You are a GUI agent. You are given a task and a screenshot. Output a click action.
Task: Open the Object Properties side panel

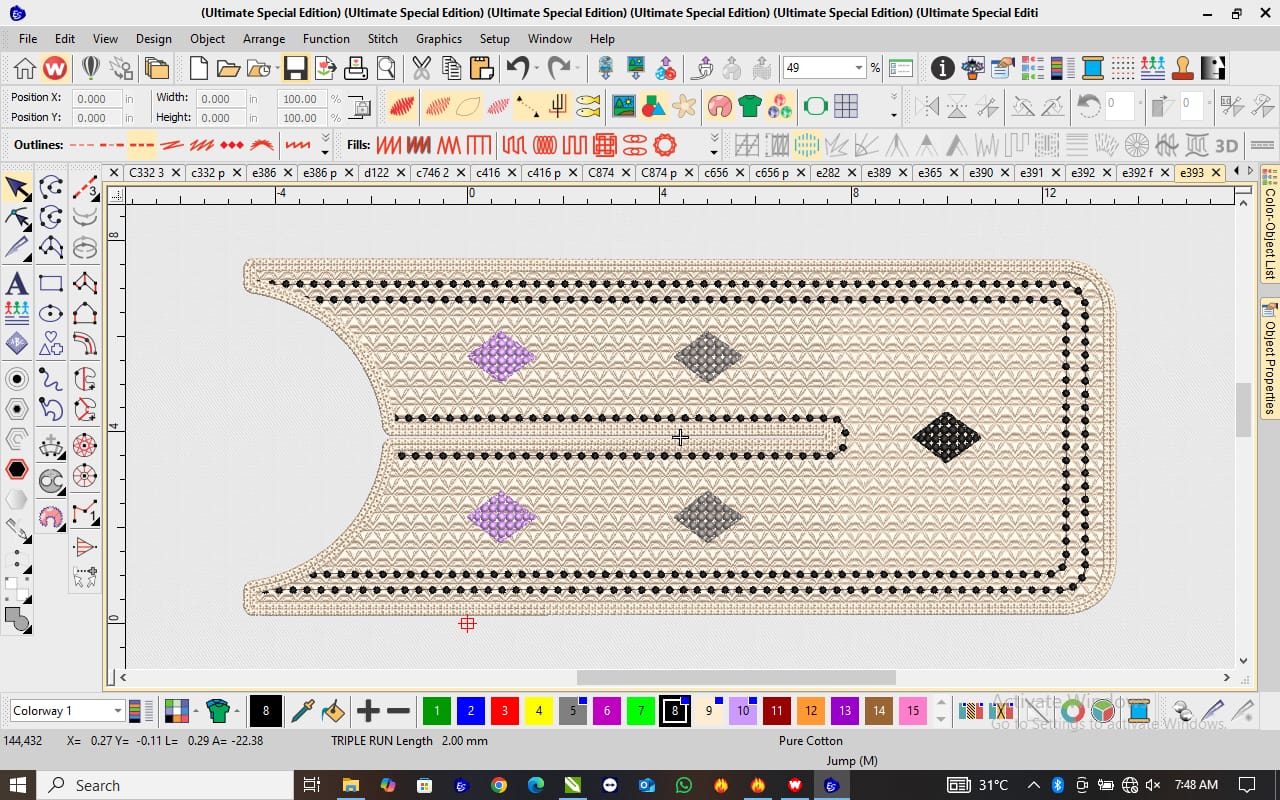pyautogui.click(x=1270, y=358)
